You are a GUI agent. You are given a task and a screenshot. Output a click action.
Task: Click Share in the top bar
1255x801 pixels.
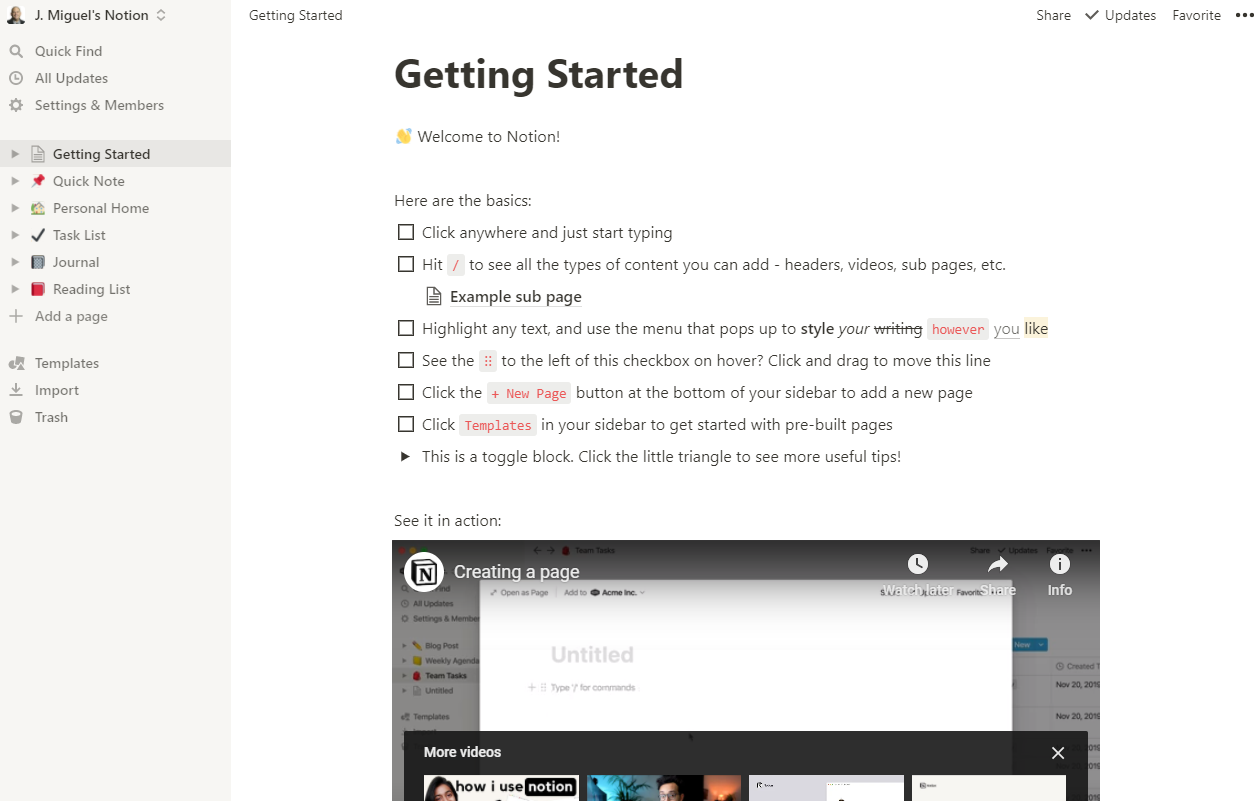(1053, 15)
